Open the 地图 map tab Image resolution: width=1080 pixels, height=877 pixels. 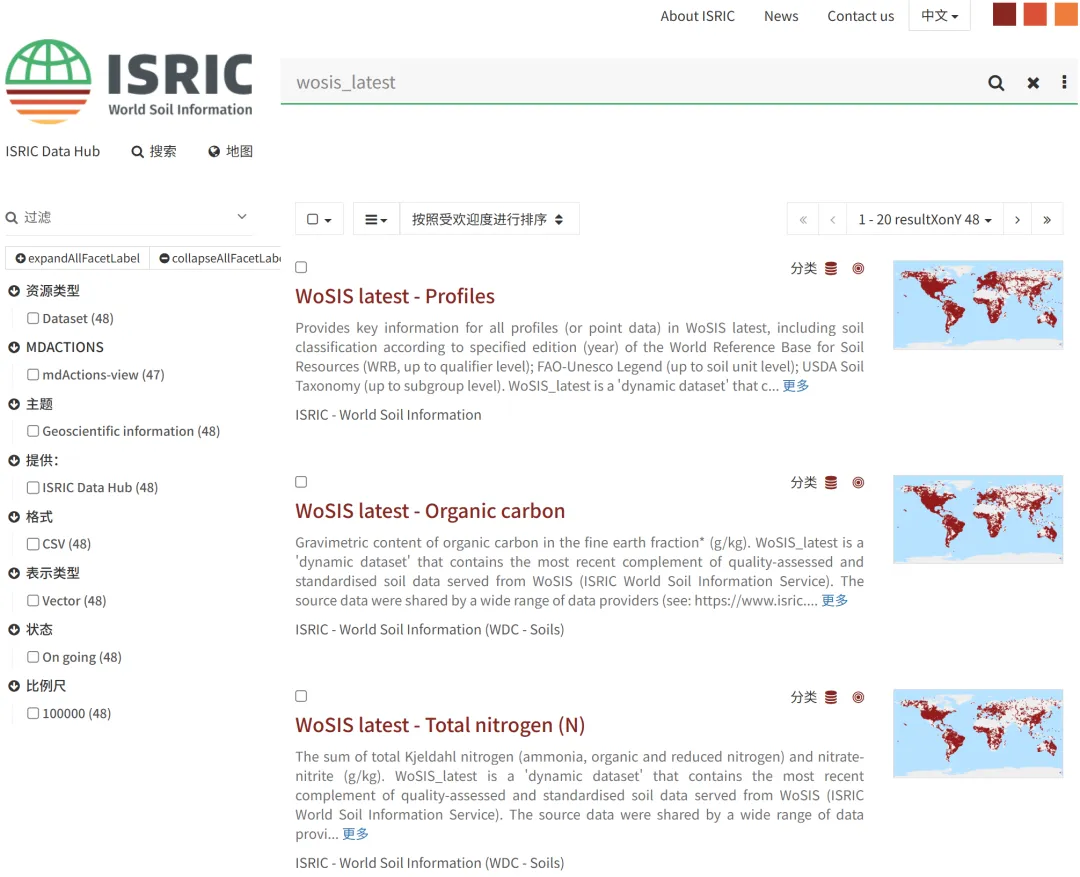231,152
